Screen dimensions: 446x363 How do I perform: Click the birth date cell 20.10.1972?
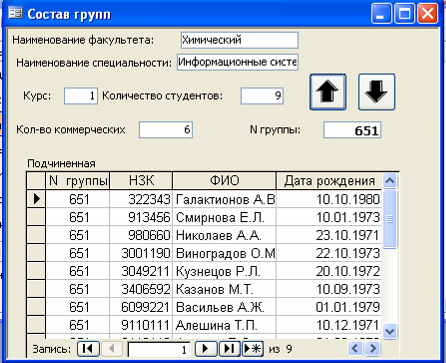[329, 271]
